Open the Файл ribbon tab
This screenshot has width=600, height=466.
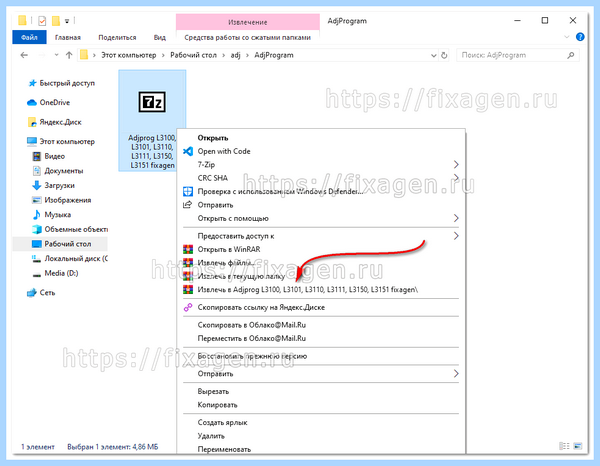click(29, 37)
